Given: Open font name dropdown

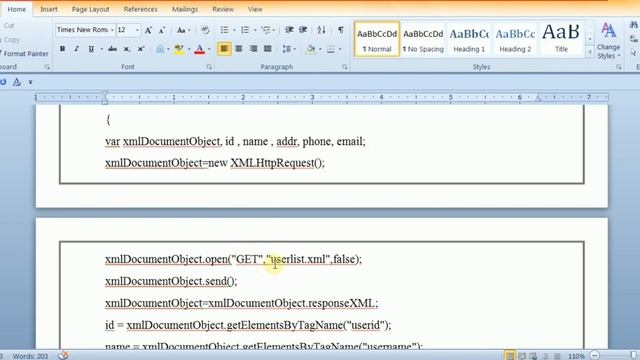Looking at the screenshot, I should (112, 30).
